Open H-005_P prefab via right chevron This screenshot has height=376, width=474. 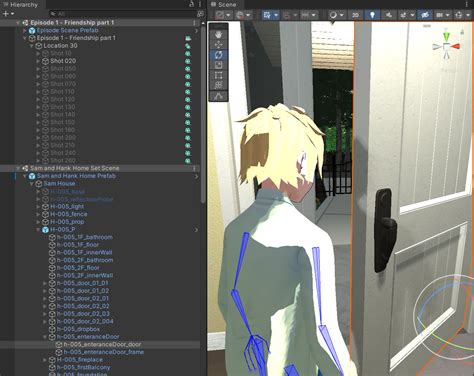tap(196, 230)
